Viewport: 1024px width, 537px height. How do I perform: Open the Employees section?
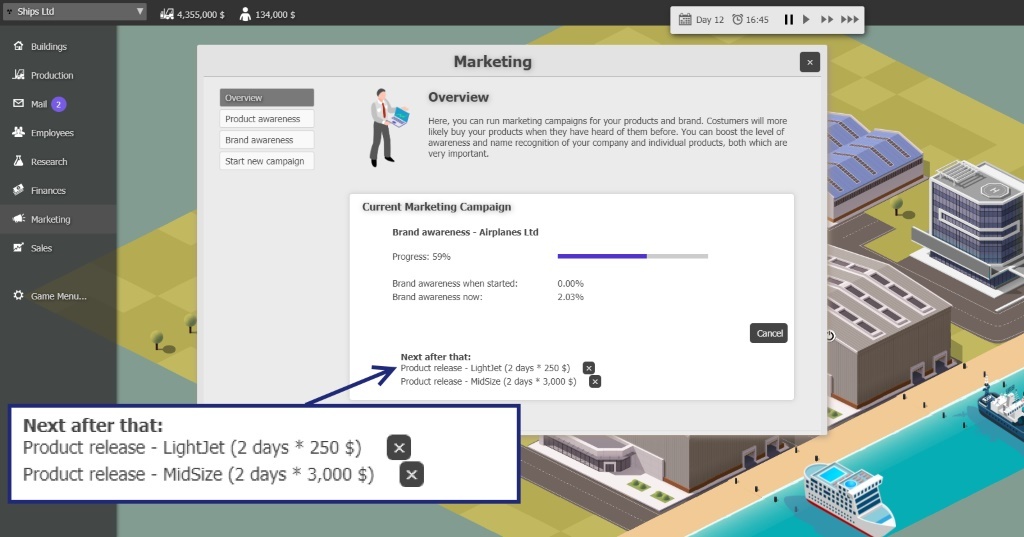51,133
